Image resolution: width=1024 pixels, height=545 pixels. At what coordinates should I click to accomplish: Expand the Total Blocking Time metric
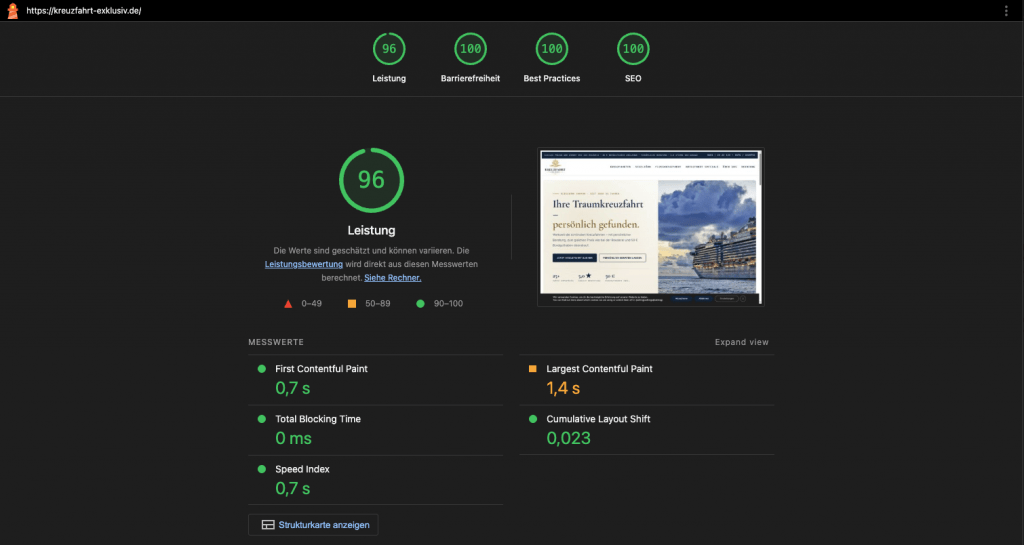(x=317, y=419)
